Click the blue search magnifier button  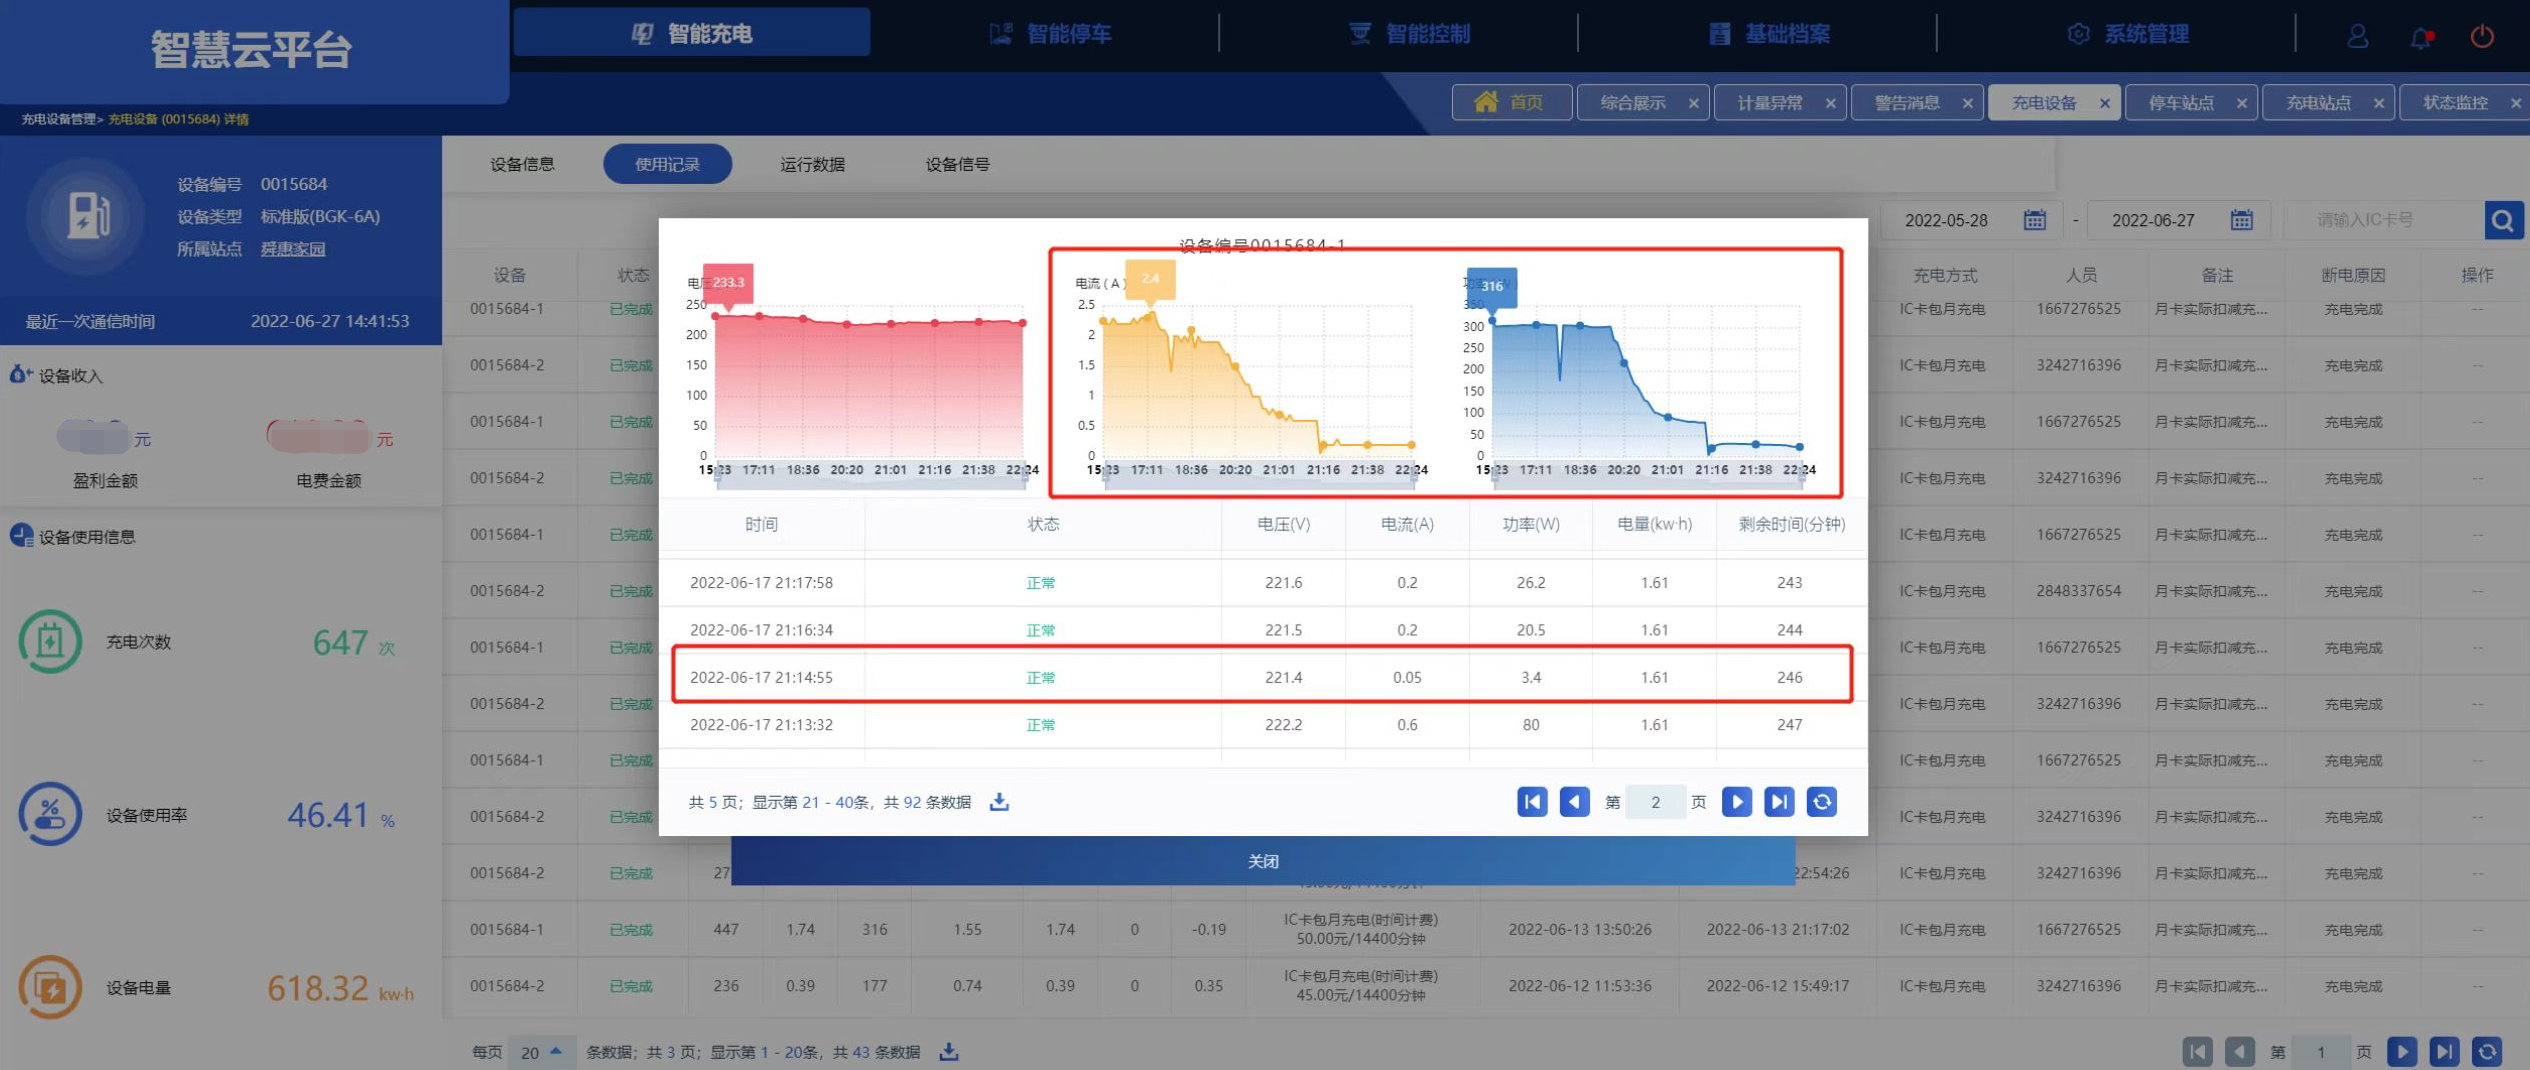[x=2502, y=220]
